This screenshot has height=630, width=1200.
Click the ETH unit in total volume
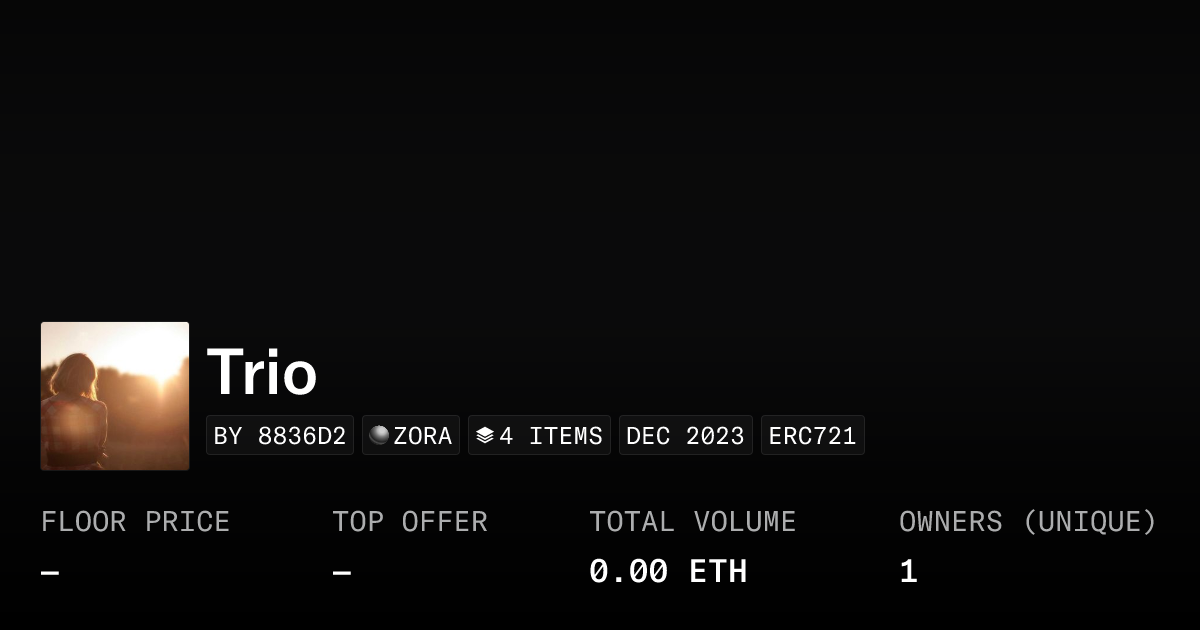pos(718,572)
